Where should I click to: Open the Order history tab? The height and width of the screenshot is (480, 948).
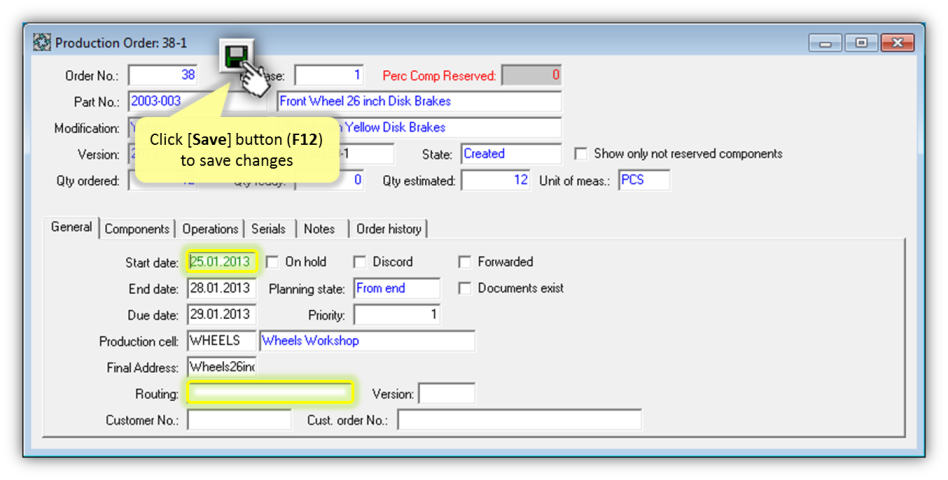click(x=389, y=229)
